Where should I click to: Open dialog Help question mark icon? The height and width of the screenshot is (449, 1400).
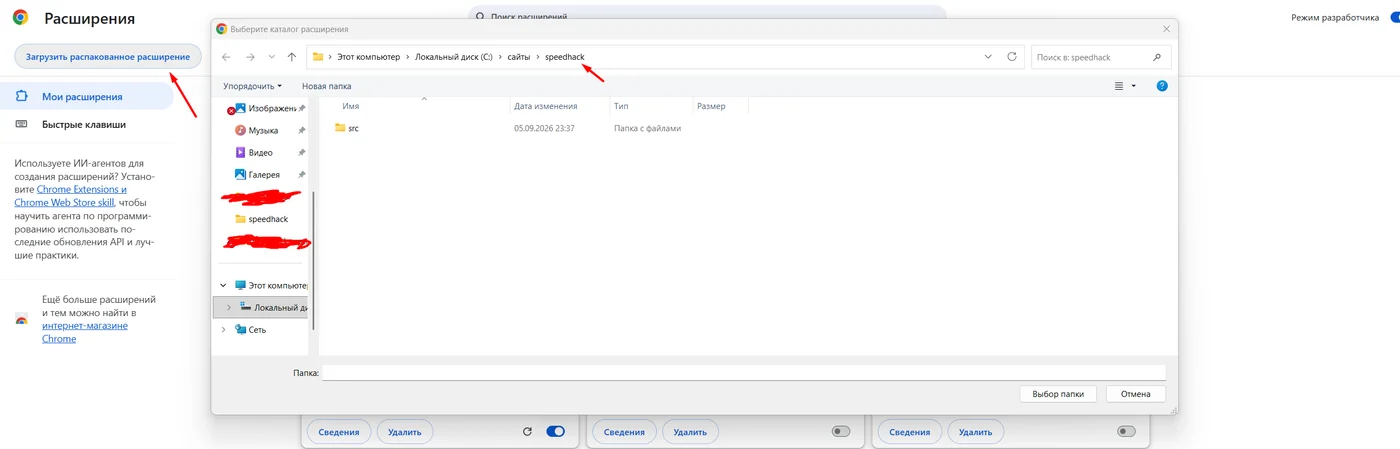(1162, 86)
